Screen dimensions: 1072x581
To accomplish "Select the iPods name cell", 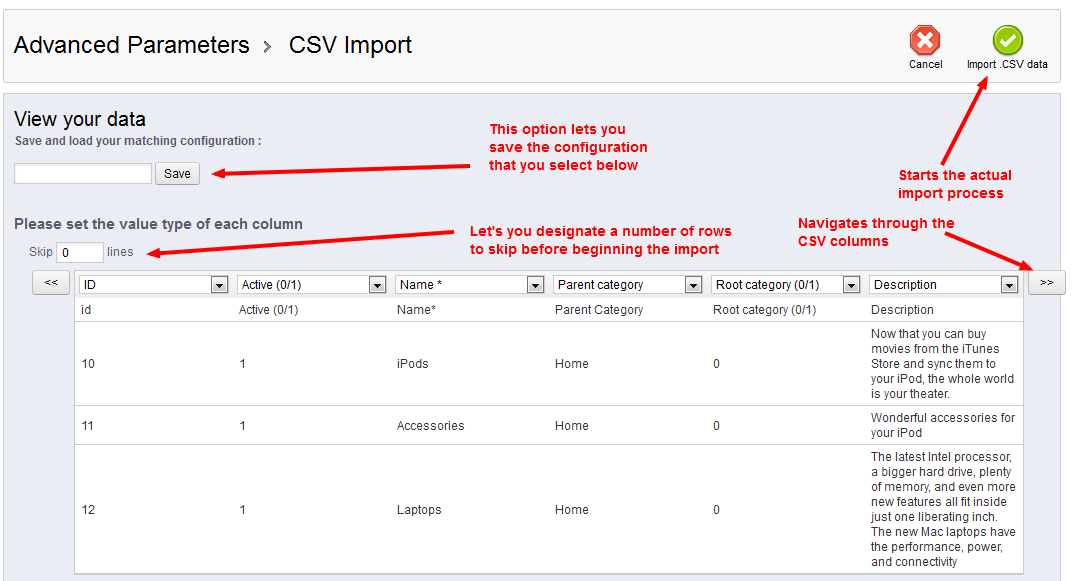I will (x=412, y=364).
